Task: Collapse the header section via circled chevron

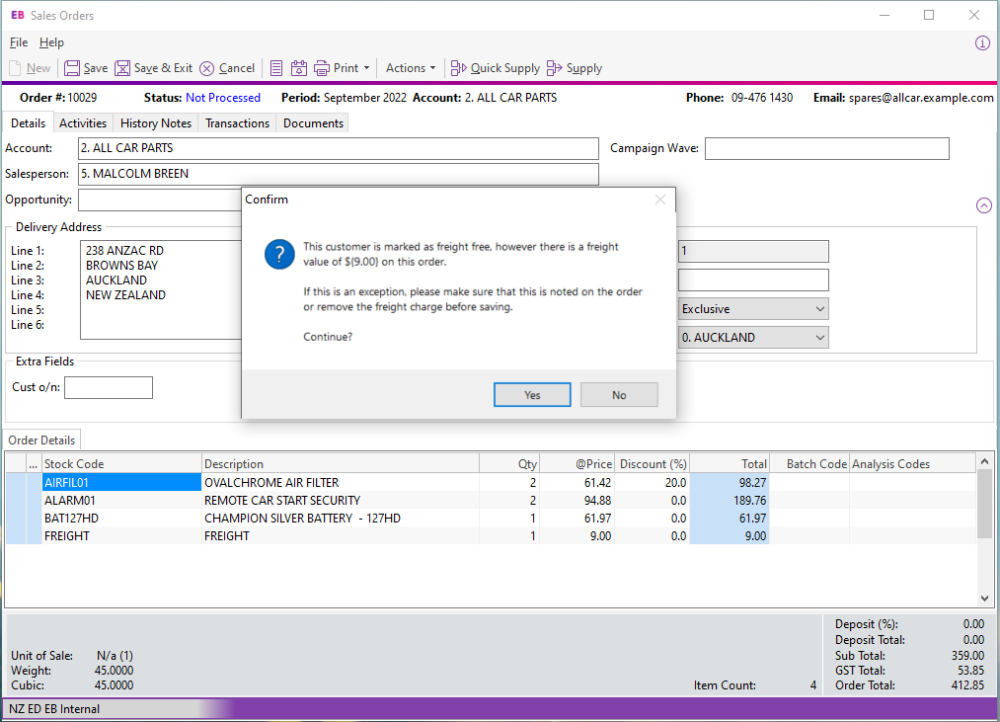Action: tap(983, 204)
